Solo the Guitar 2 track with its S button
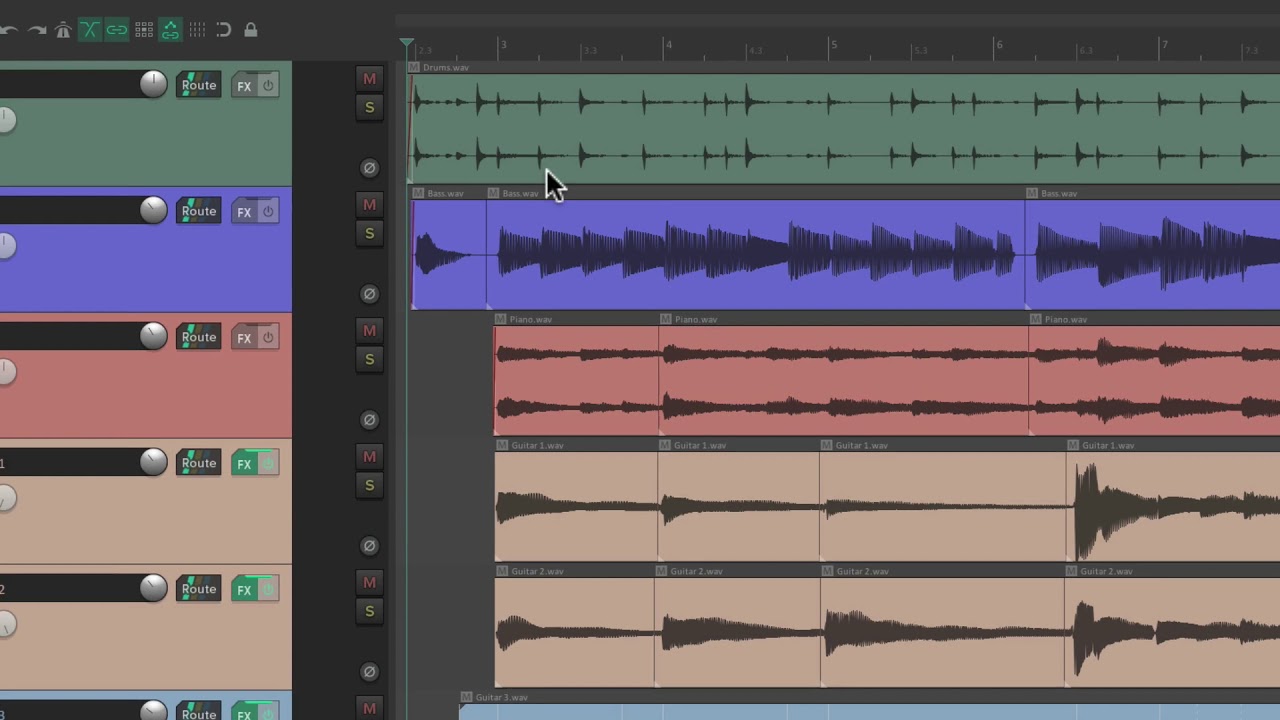The height and width of the screenshot is (720, 1280). tap(369, 611)
